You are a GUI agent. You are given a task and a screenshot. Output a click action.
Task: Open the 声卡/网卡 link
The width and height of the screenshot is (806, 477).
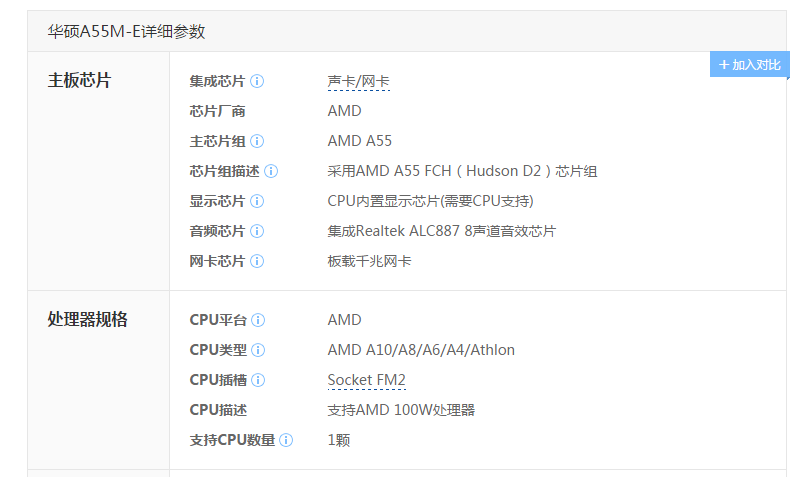(x=358, y=81)
